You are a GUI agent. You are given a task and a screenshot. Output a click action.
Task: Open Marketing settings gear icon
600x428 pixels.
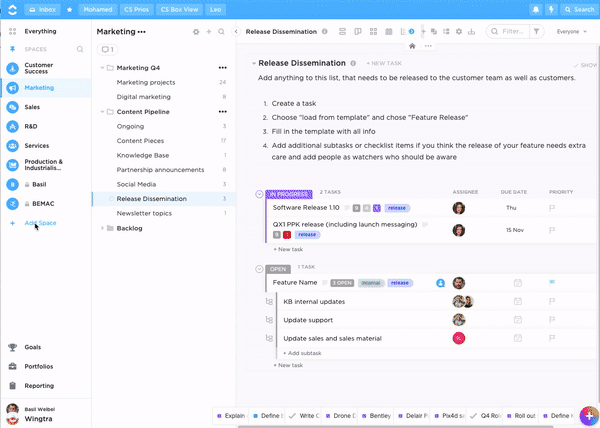[x=195, y=32]
